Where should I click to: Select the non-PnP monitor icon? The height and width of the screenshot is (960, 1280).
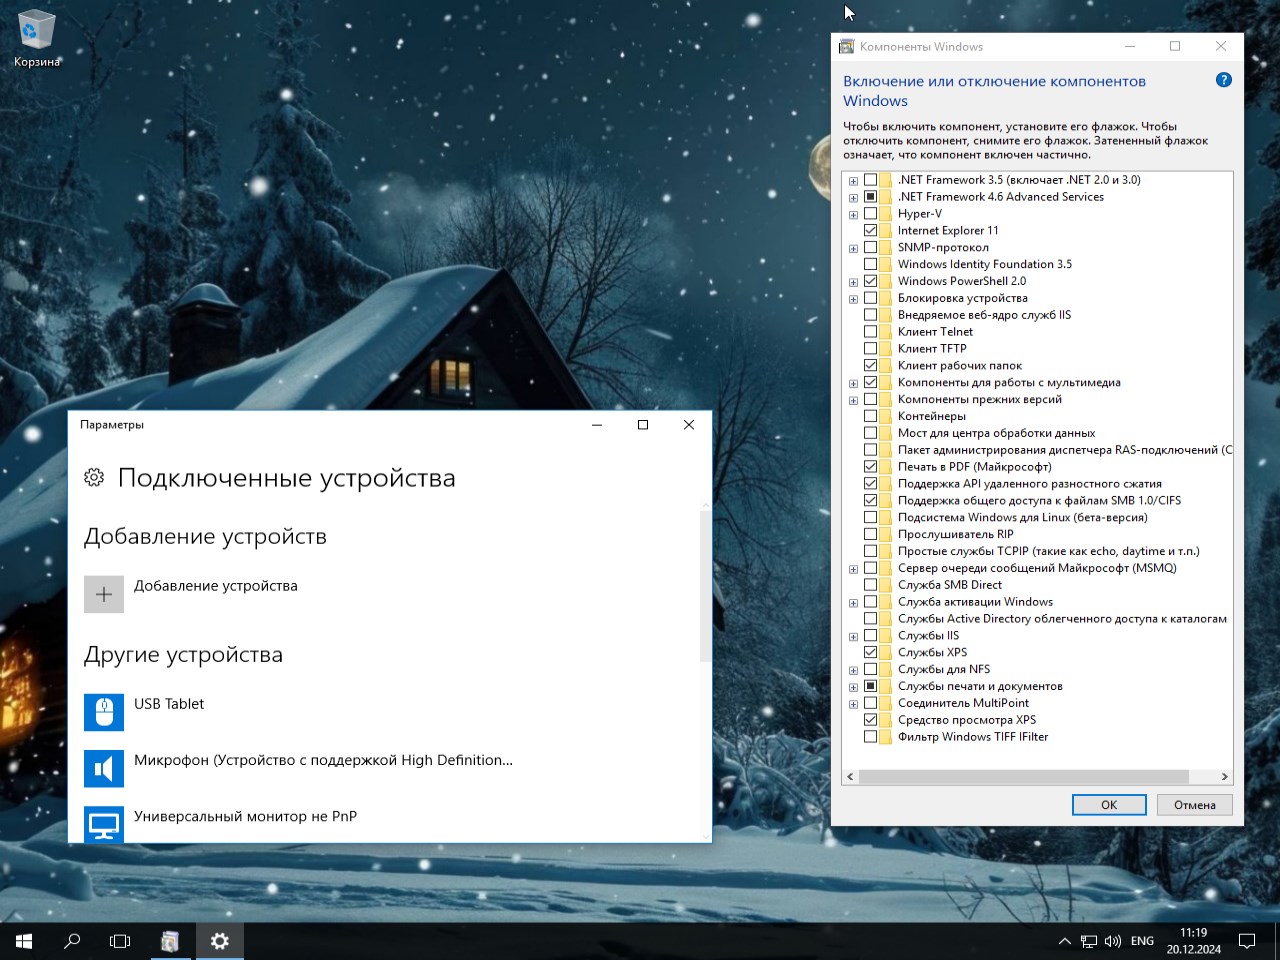click(104, 825)
